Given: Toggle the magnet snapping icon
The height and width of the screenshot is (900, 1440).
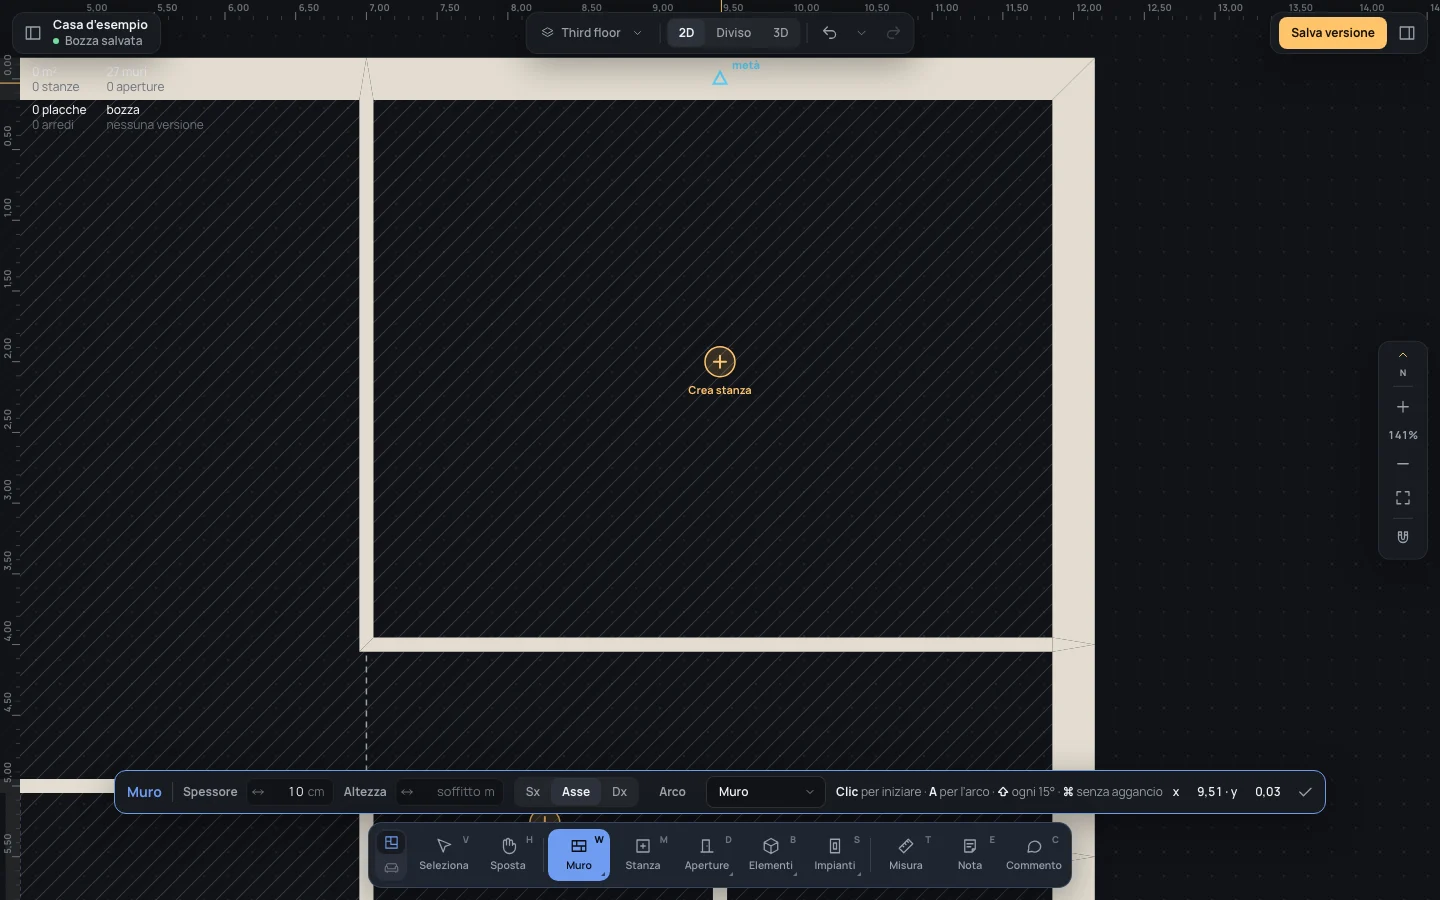Looking at the screenshot, I should point(1403,537).
